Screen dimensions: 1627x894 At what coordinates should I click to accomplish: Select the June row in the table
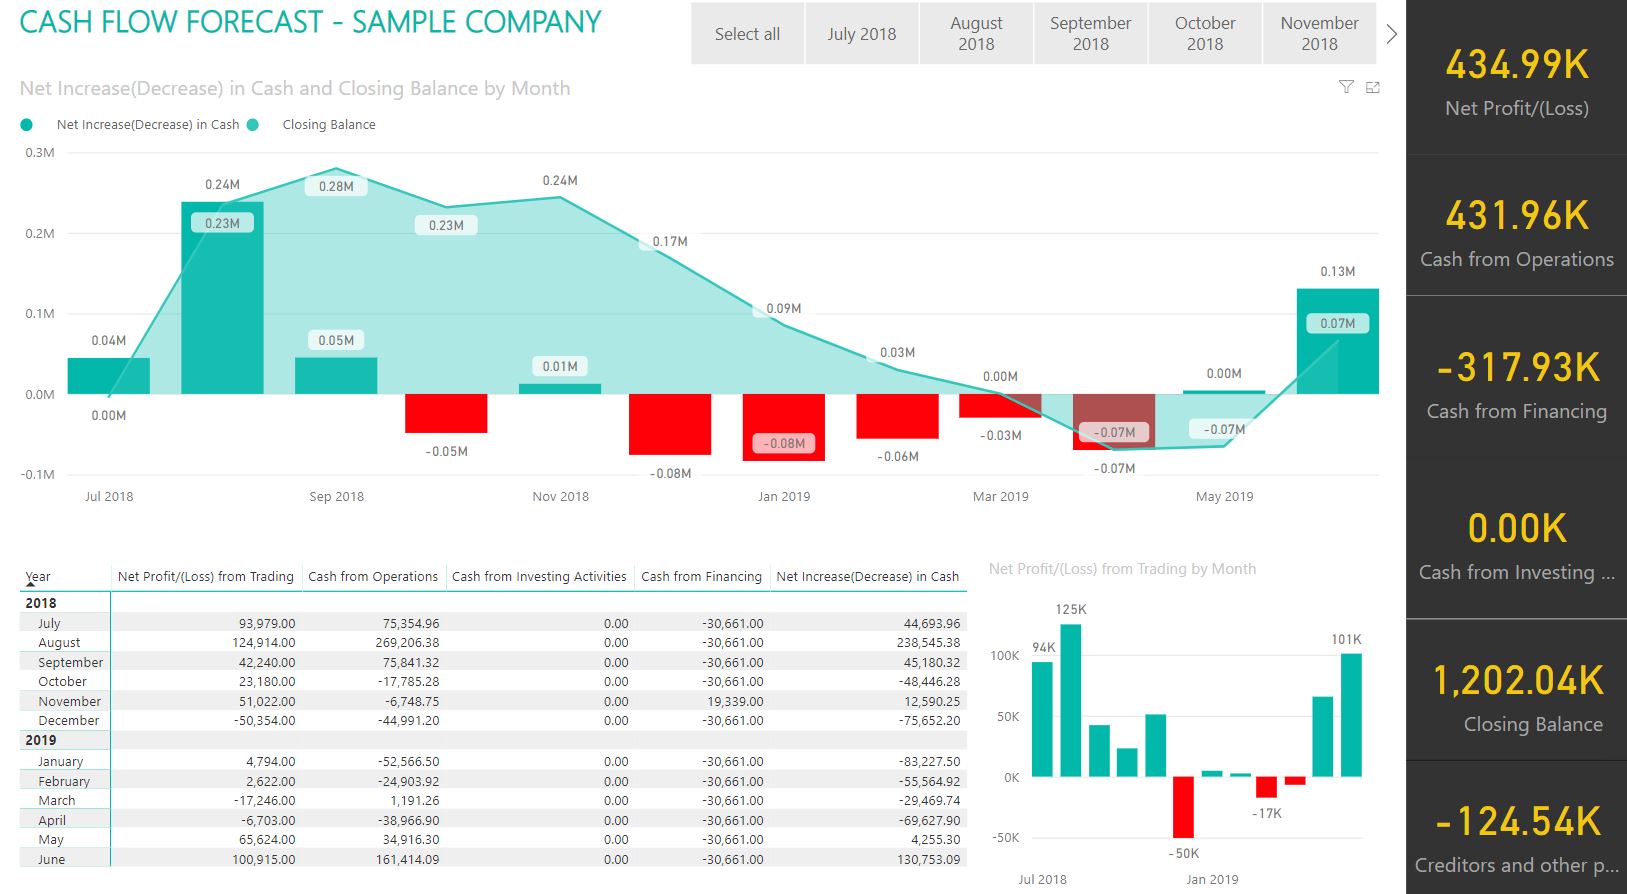point(52,859)
